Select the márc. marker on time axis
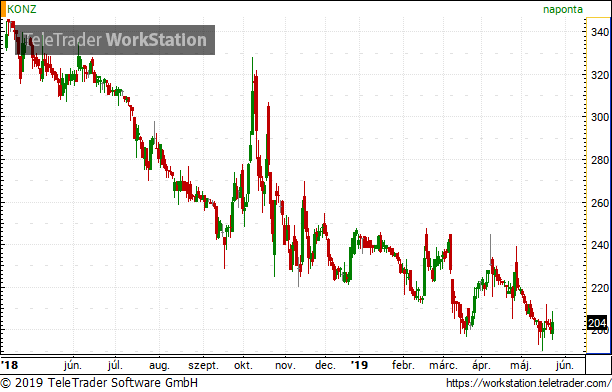Viewport: 612px width, 392px height. tap(443, 365)
